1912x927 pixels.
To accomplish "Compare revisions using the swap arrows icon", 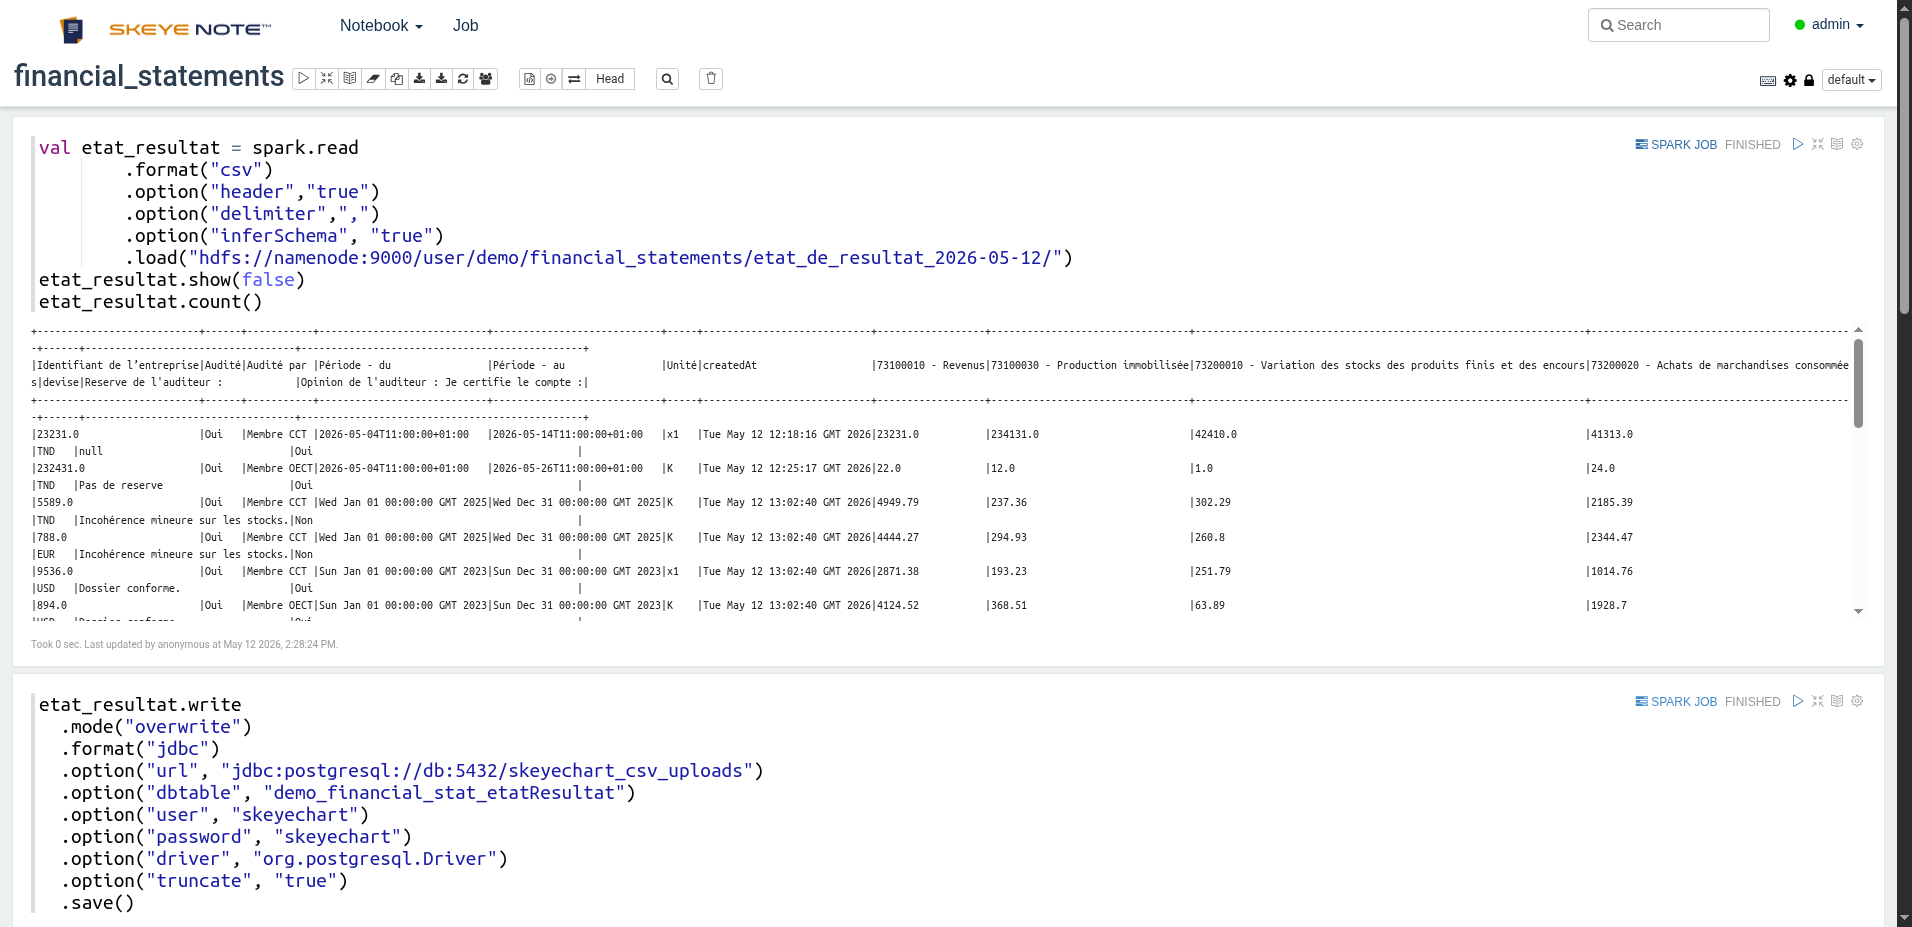I will 574,79.
